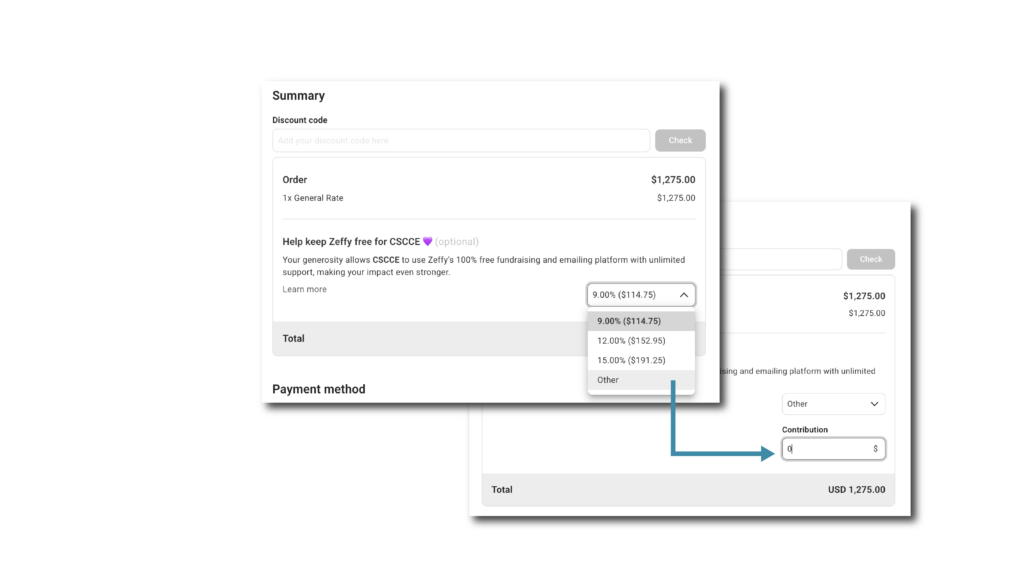The height and width of the screenshot is (576, 1024).
Task: Click the Summary heading at the top
Action: pos(298,95)
